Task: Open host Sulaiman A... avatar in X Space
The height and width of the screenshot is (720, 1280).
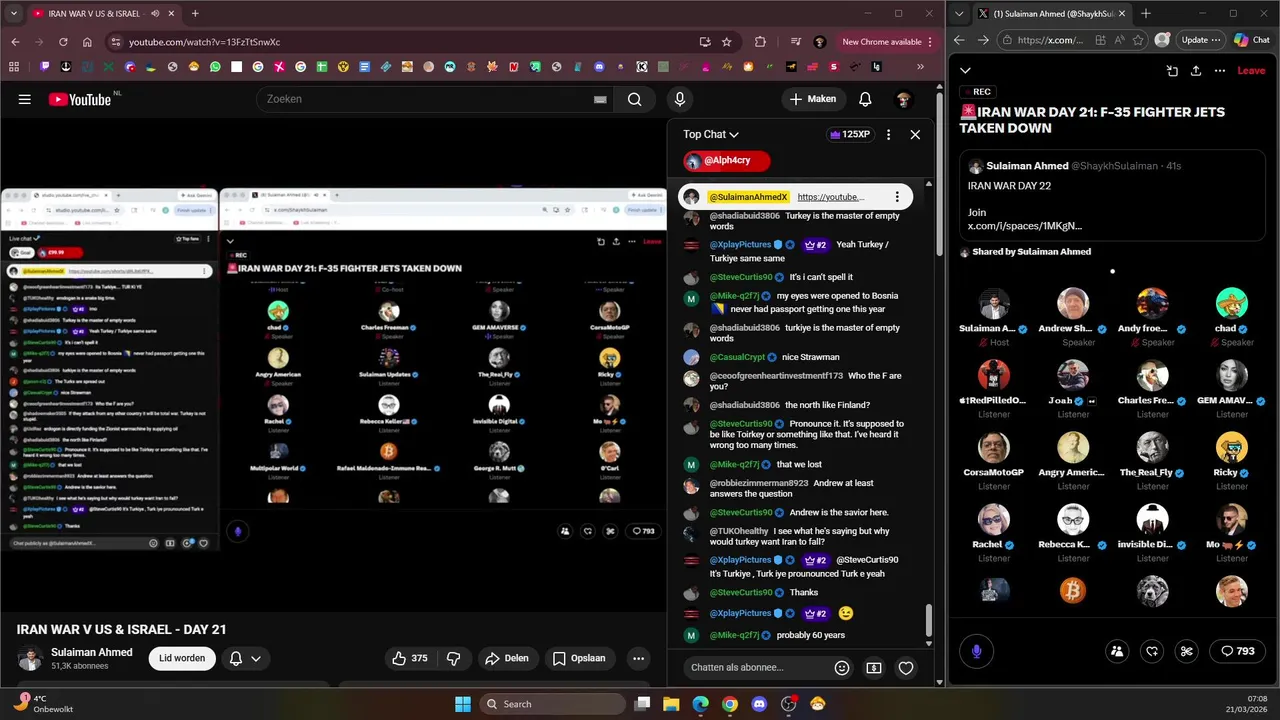Action: click(994, 303)
